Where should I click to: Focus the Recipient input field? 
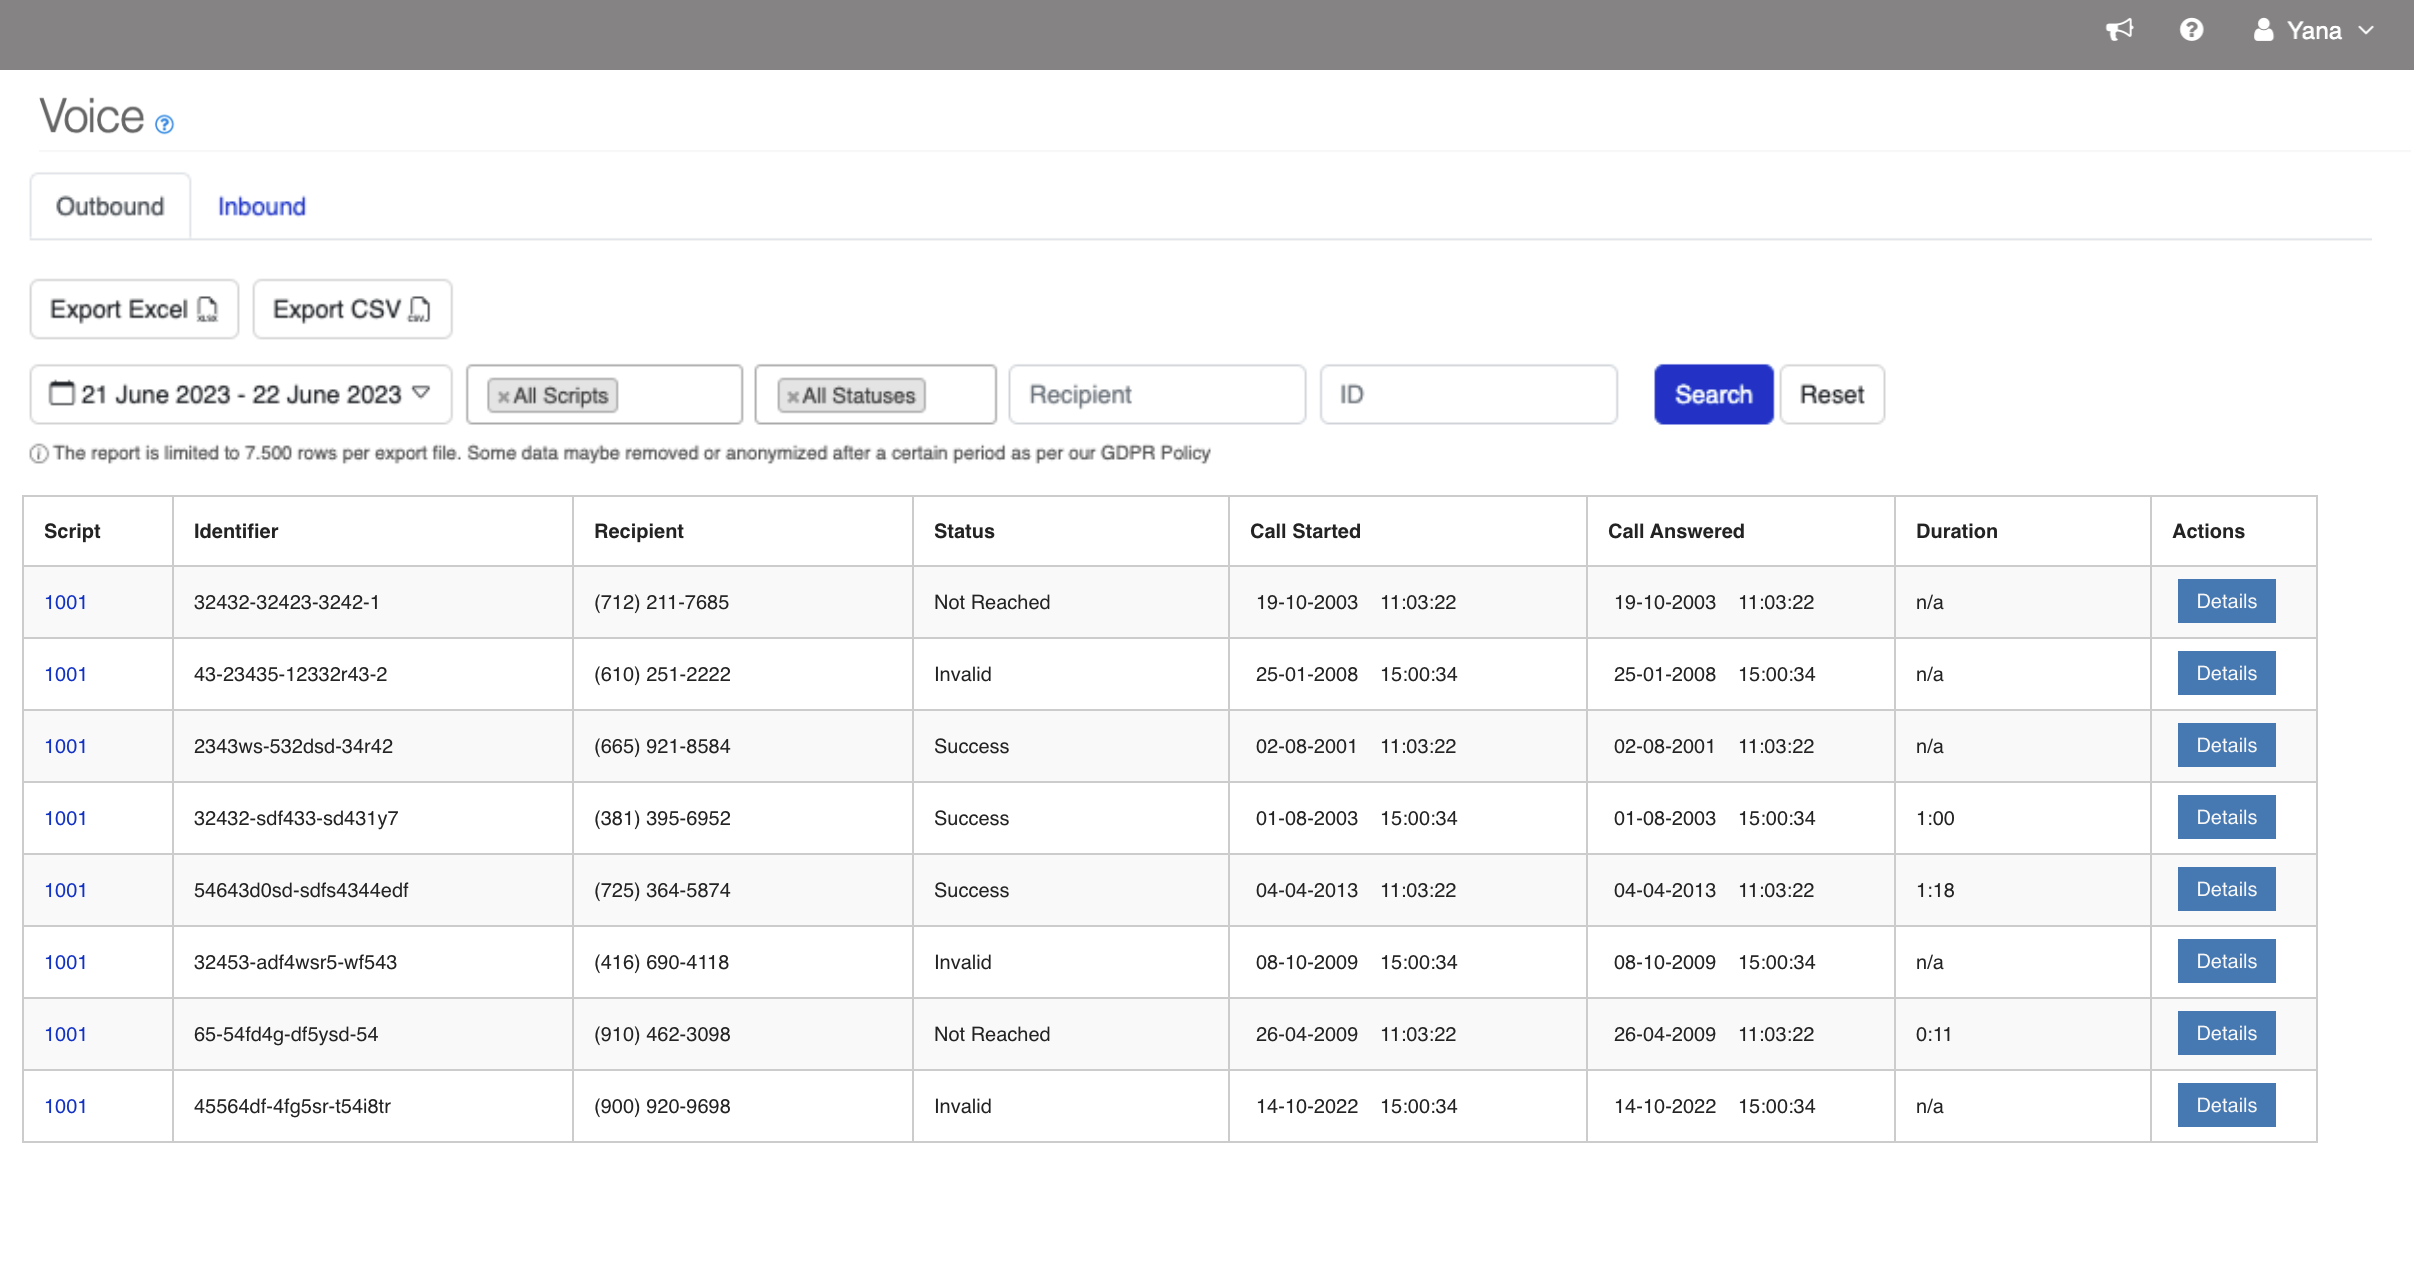point(1156,395)
